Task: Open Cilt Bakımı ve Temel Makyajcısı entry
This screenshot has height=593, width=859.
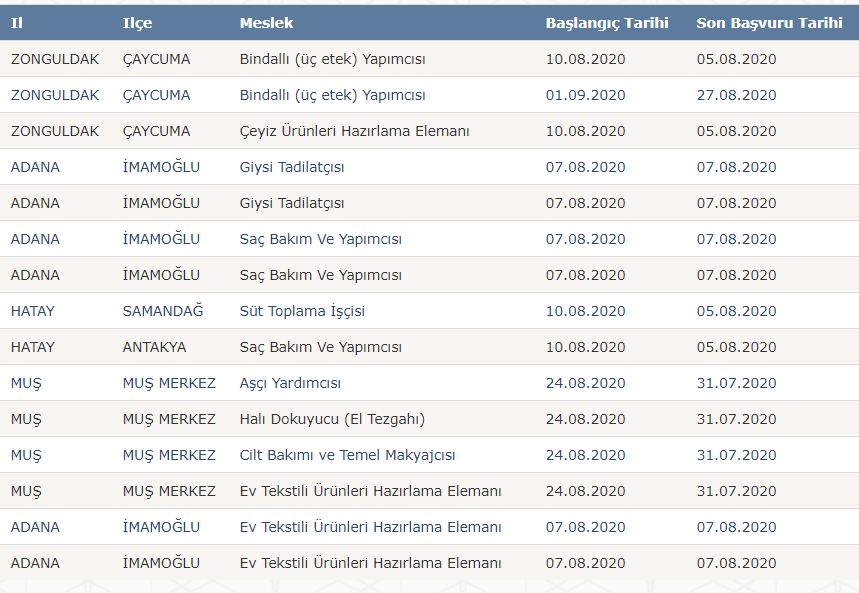Action: tap(347, 455)
